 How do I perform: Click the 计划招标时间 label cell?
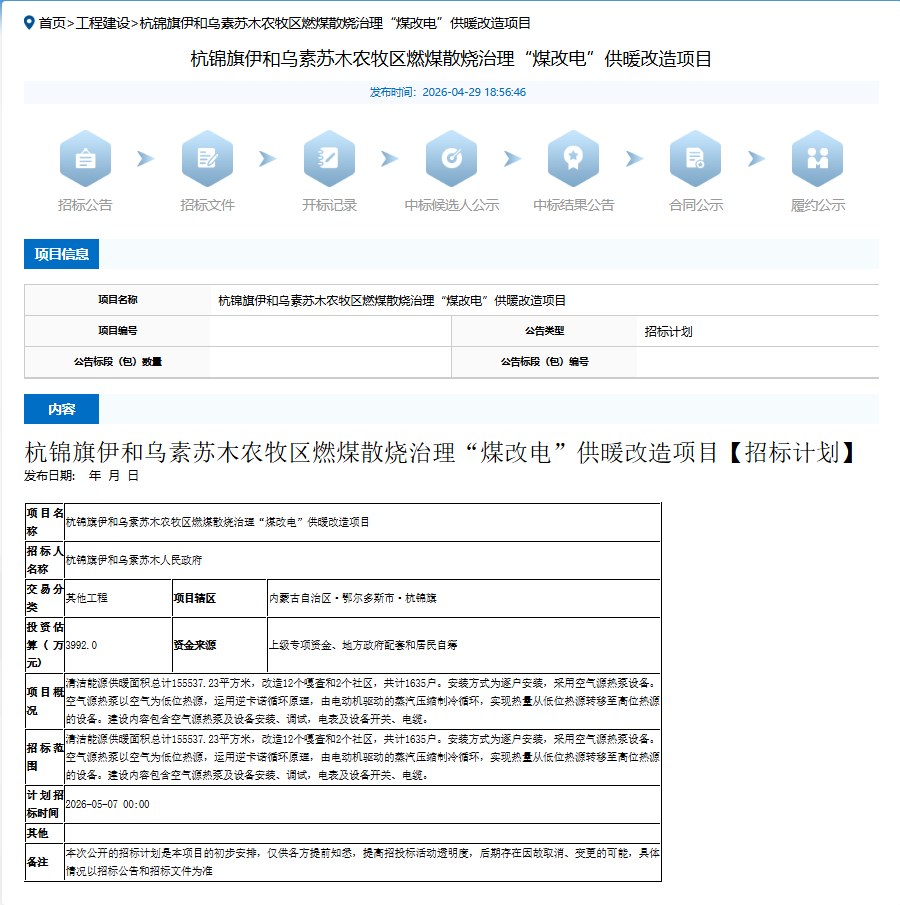point(44,804)
